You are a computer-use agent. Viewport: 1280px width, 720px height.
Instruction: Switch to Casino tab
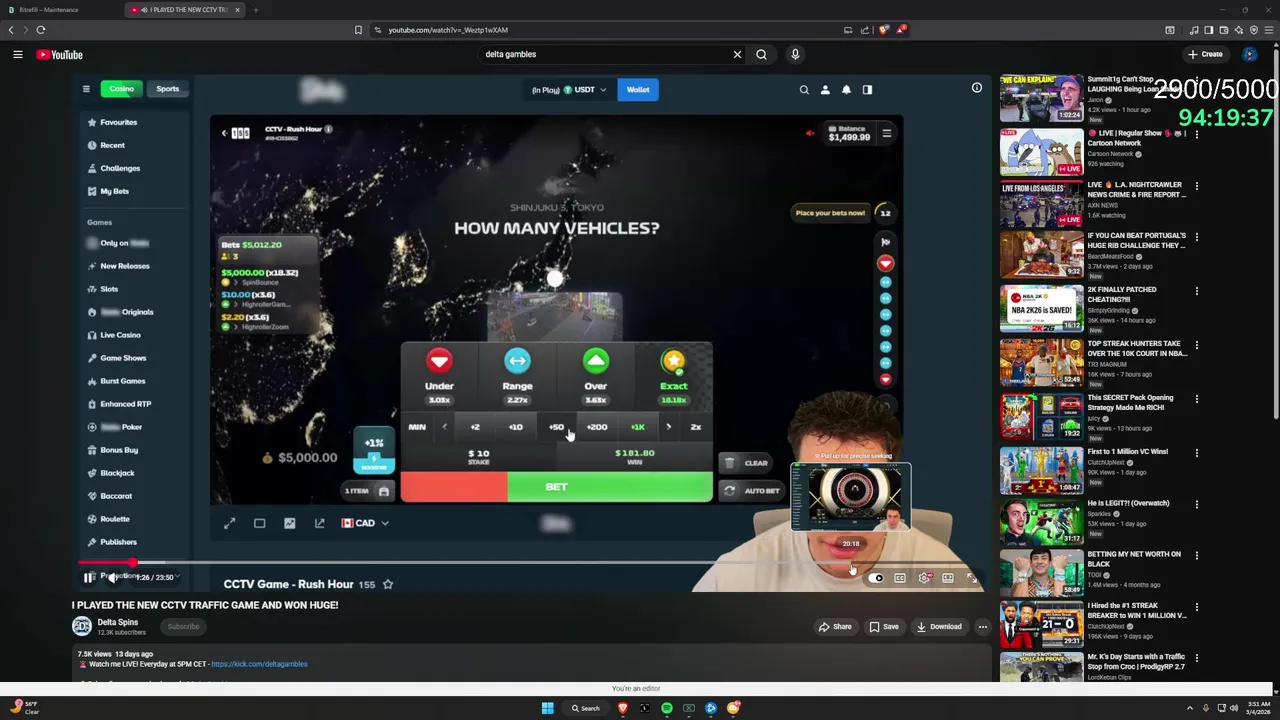[121, 89]
